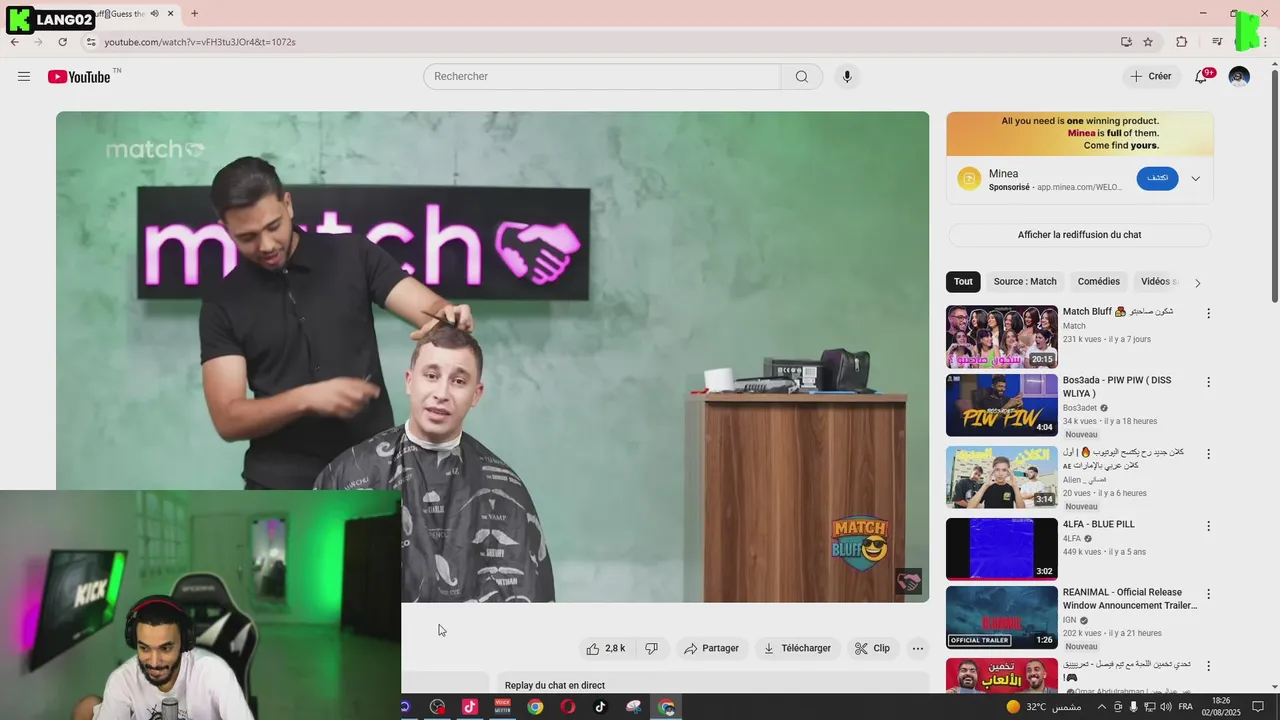Screen dimensions: 1280x720
Task: Select the Comédies filter chip
Action: coord(1099,281)
